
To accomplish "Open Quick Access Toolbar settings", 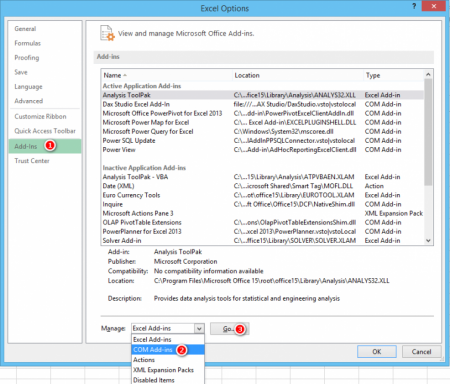I will [x=45, y=131].
